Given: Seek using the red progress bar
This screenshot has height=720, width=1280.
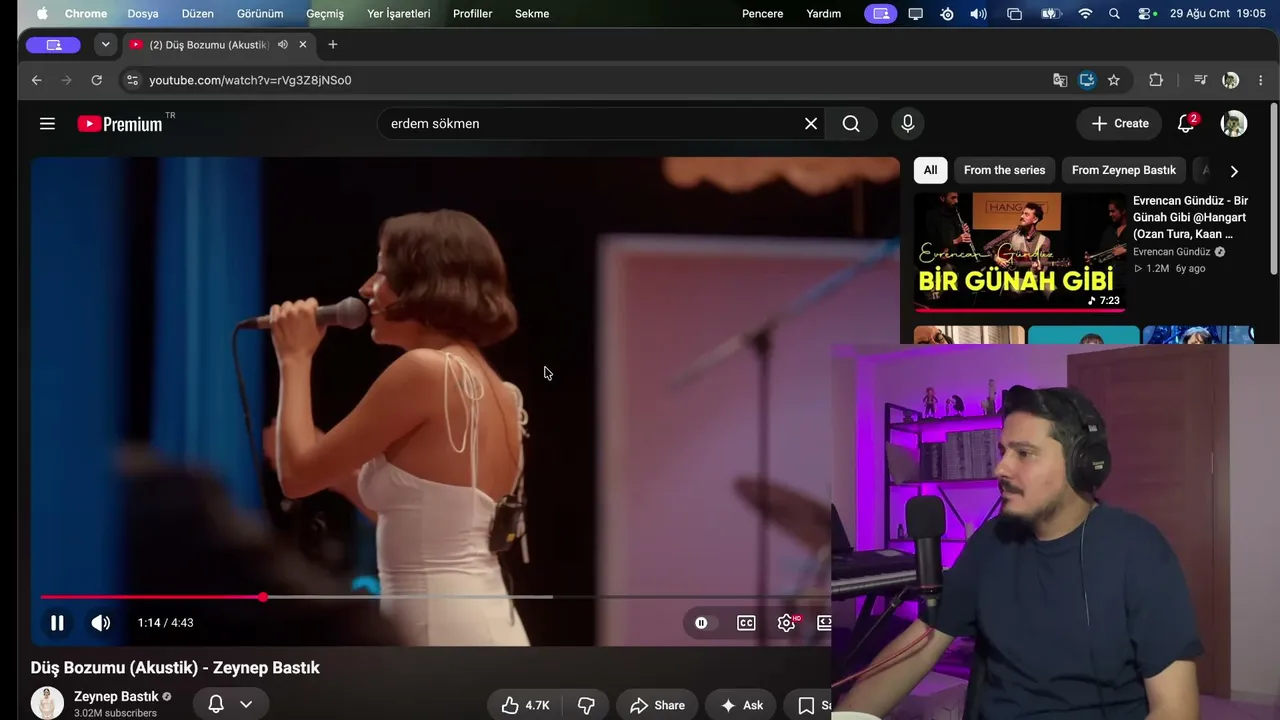Looking at the screenshot, I should 436,597.
